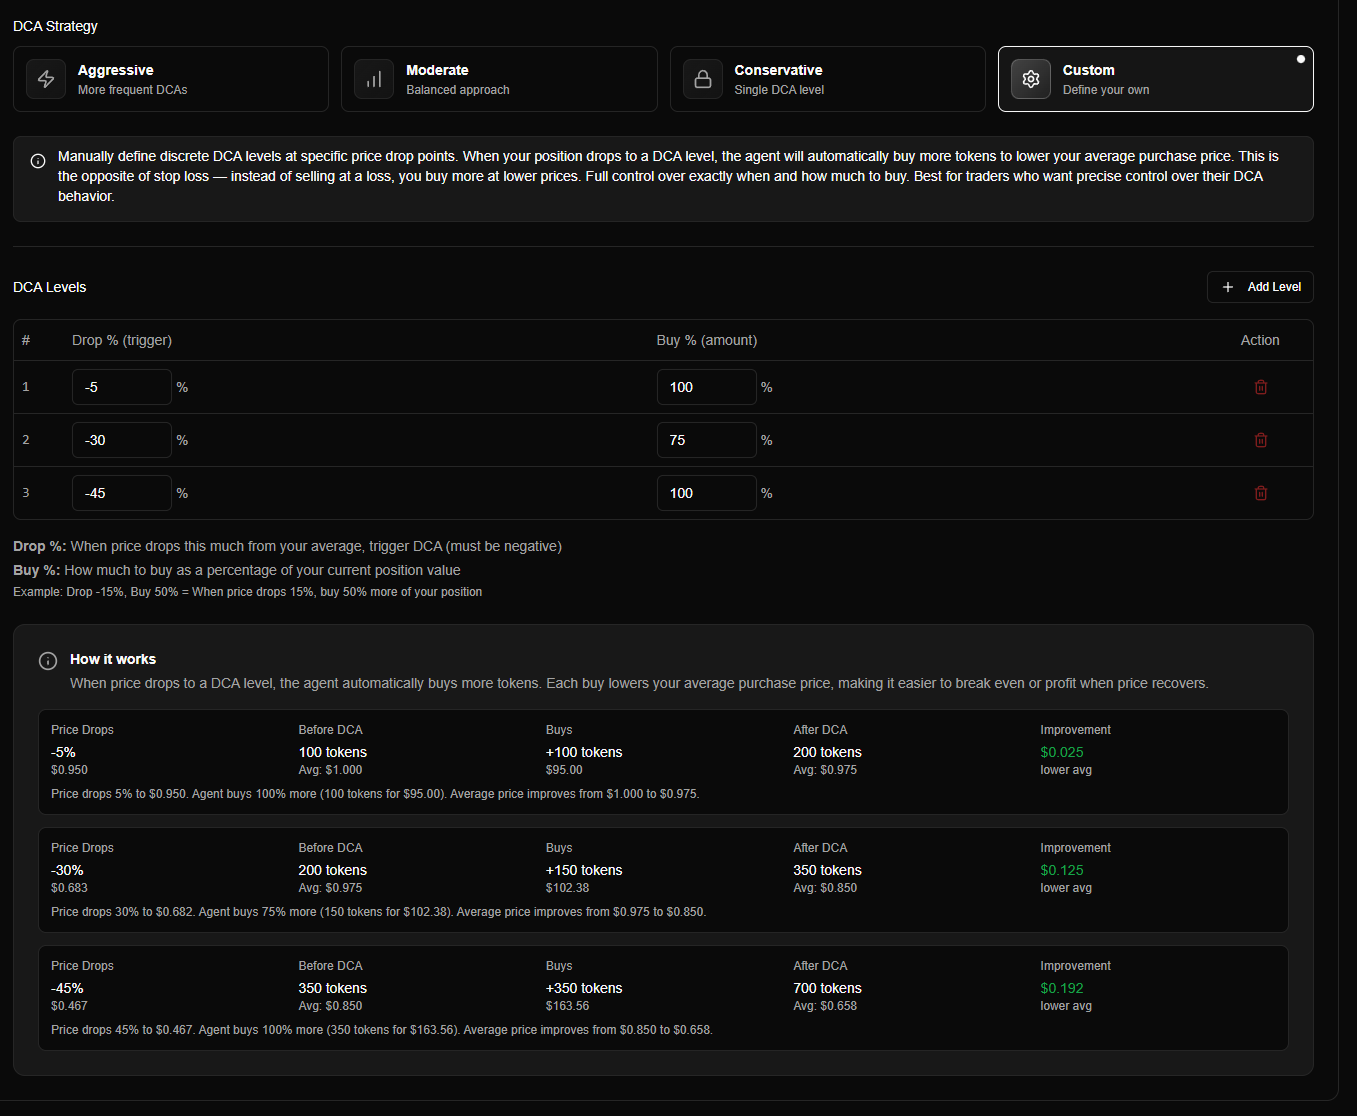The width and height of the screenshot is (1357, 1116).
Task: Focus level 2 drop trigger field (-30)
Action: coord(122,440)
